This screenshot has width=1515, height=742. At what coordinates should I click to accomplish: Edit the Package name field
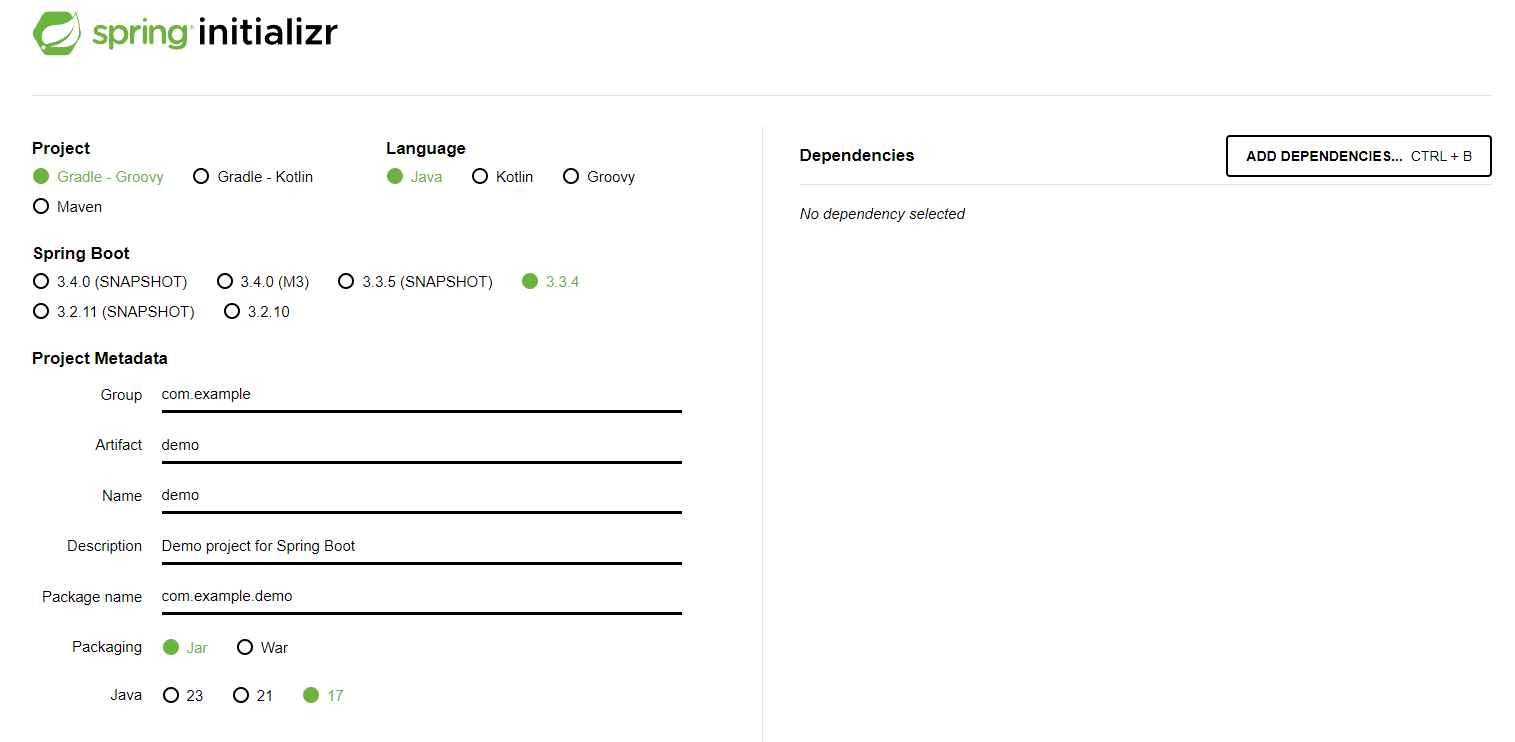click(x=421, y=597)
